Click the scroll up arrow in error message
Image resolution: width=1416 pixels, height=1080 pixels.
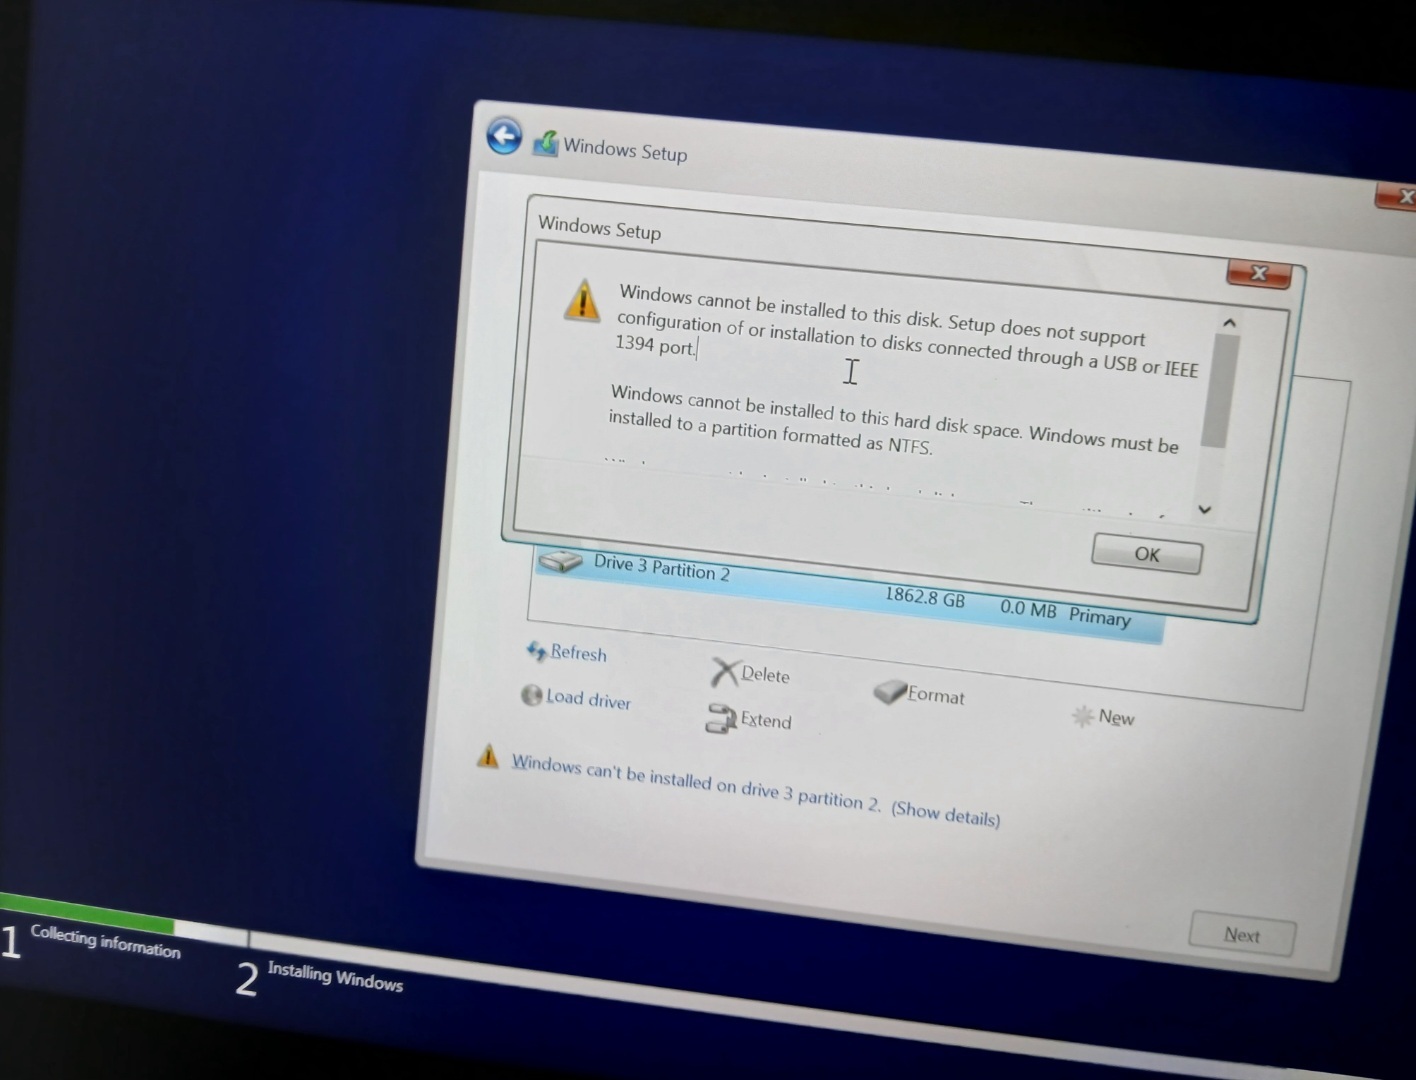[1229, 323]
